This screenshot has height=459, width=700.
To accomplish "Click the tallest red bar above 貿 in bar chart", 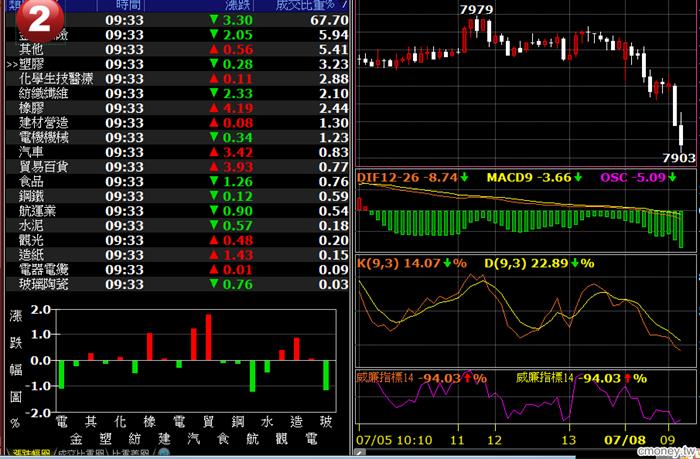I will pos(208,337).
